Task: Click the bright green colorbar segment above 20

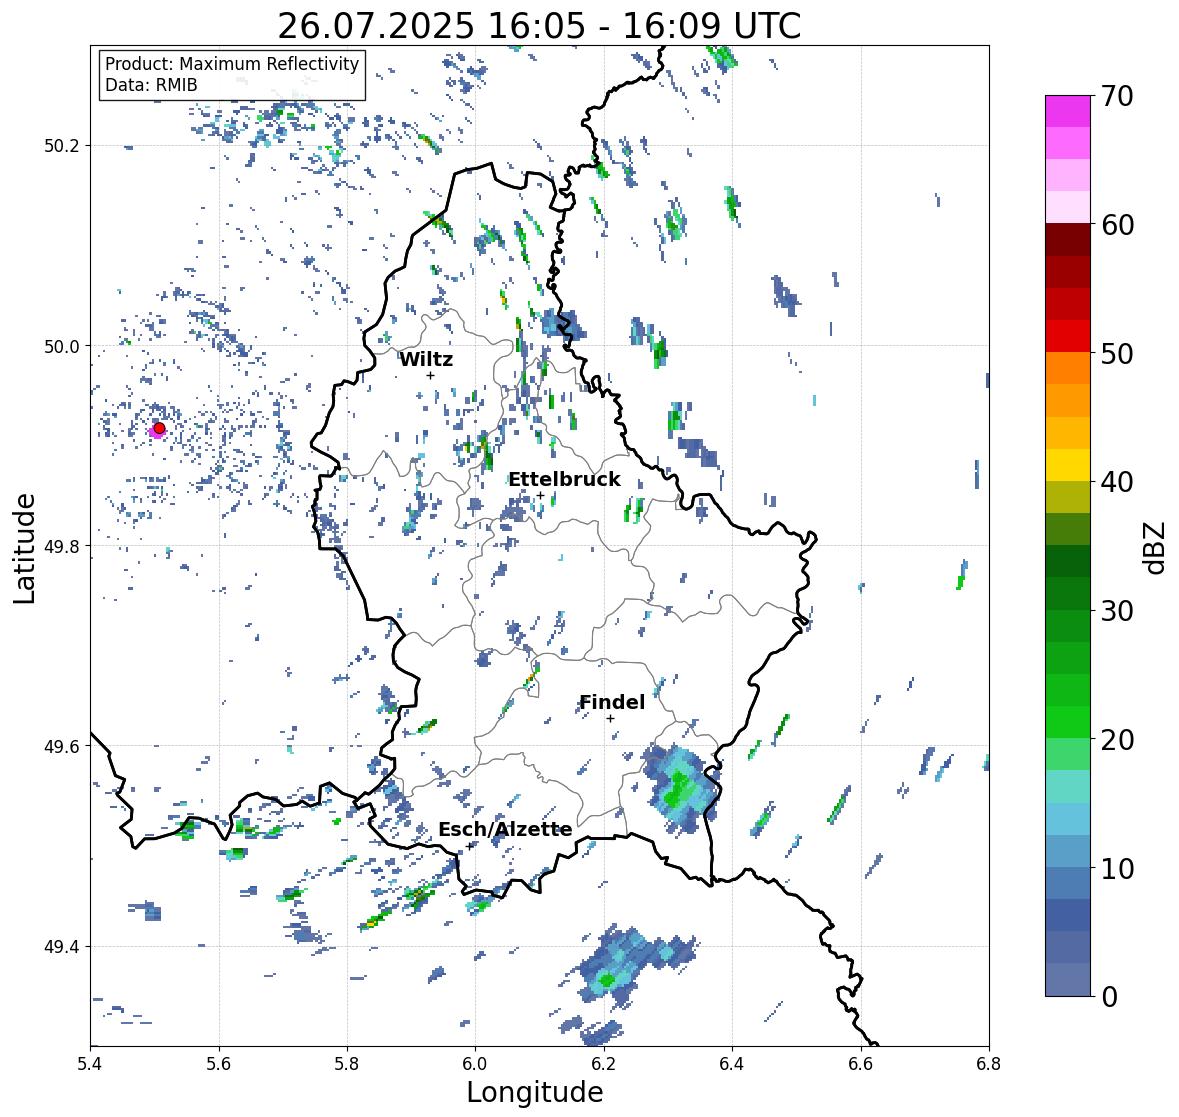Action: (1068, 722)
